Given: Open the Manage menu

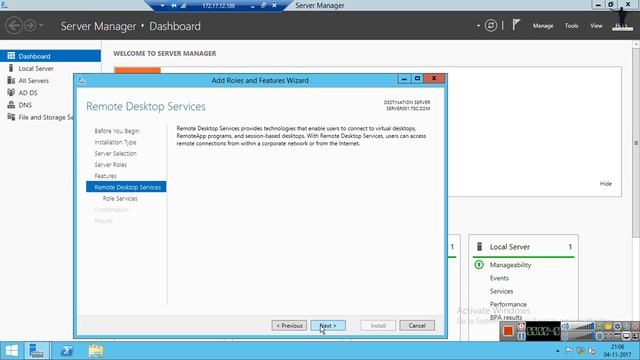Looking at the screenshot, I should click(x=543, y=26).
